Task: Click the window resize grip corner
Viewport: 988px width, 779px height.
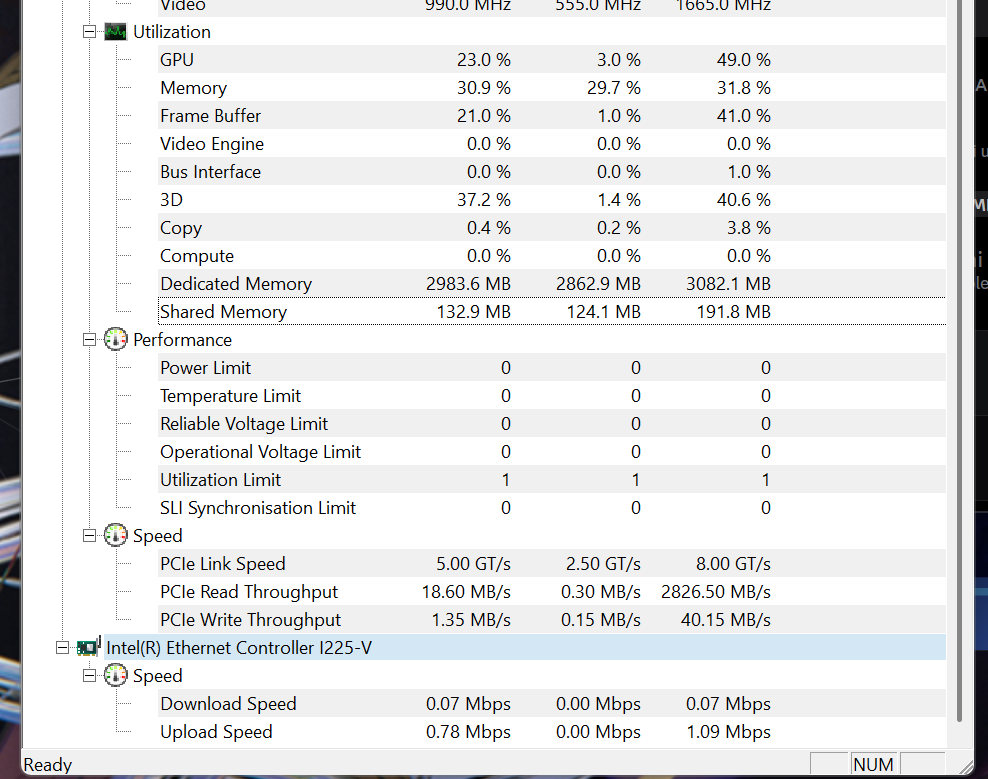Action: coord(965,766)
